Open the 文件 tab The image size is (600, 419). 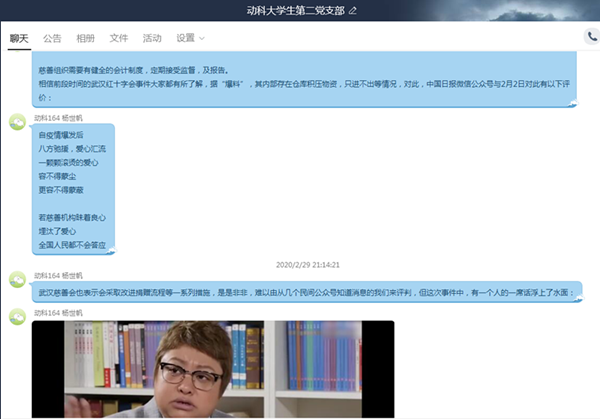(x=118, y=38)
